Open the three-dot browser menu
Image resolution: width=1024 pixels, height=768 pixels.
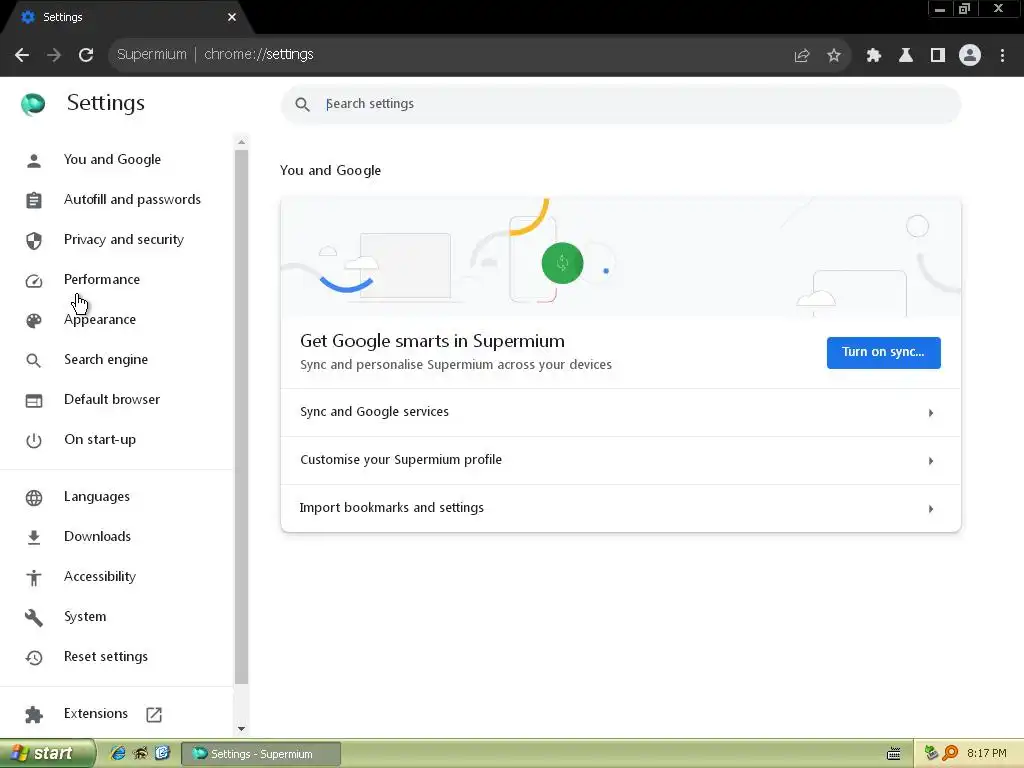[1002, 55]
